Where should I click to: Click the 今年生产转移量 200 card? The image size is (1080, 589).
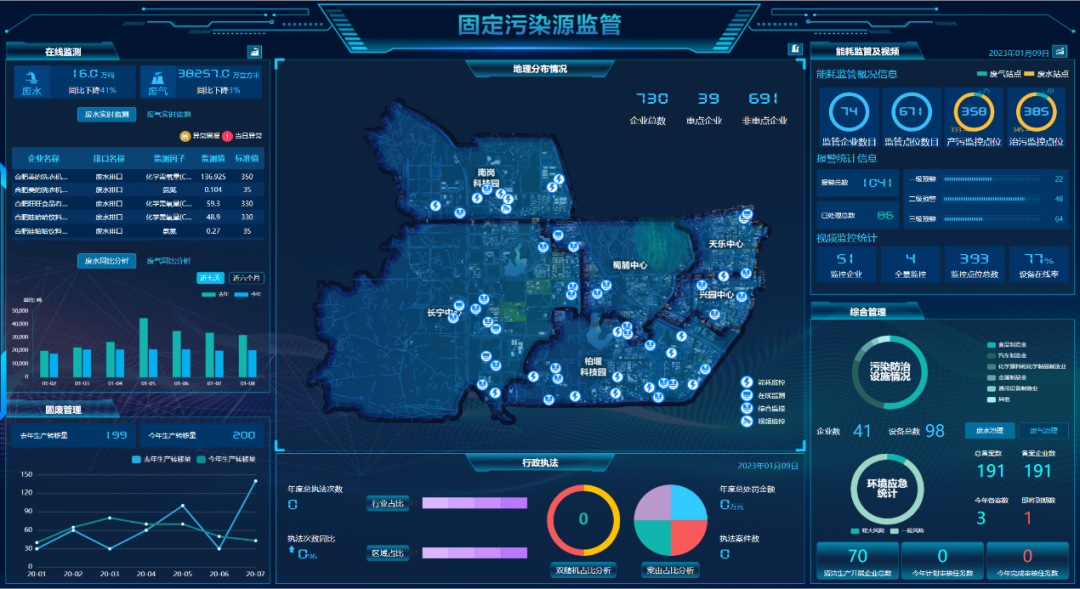[201, 435]
